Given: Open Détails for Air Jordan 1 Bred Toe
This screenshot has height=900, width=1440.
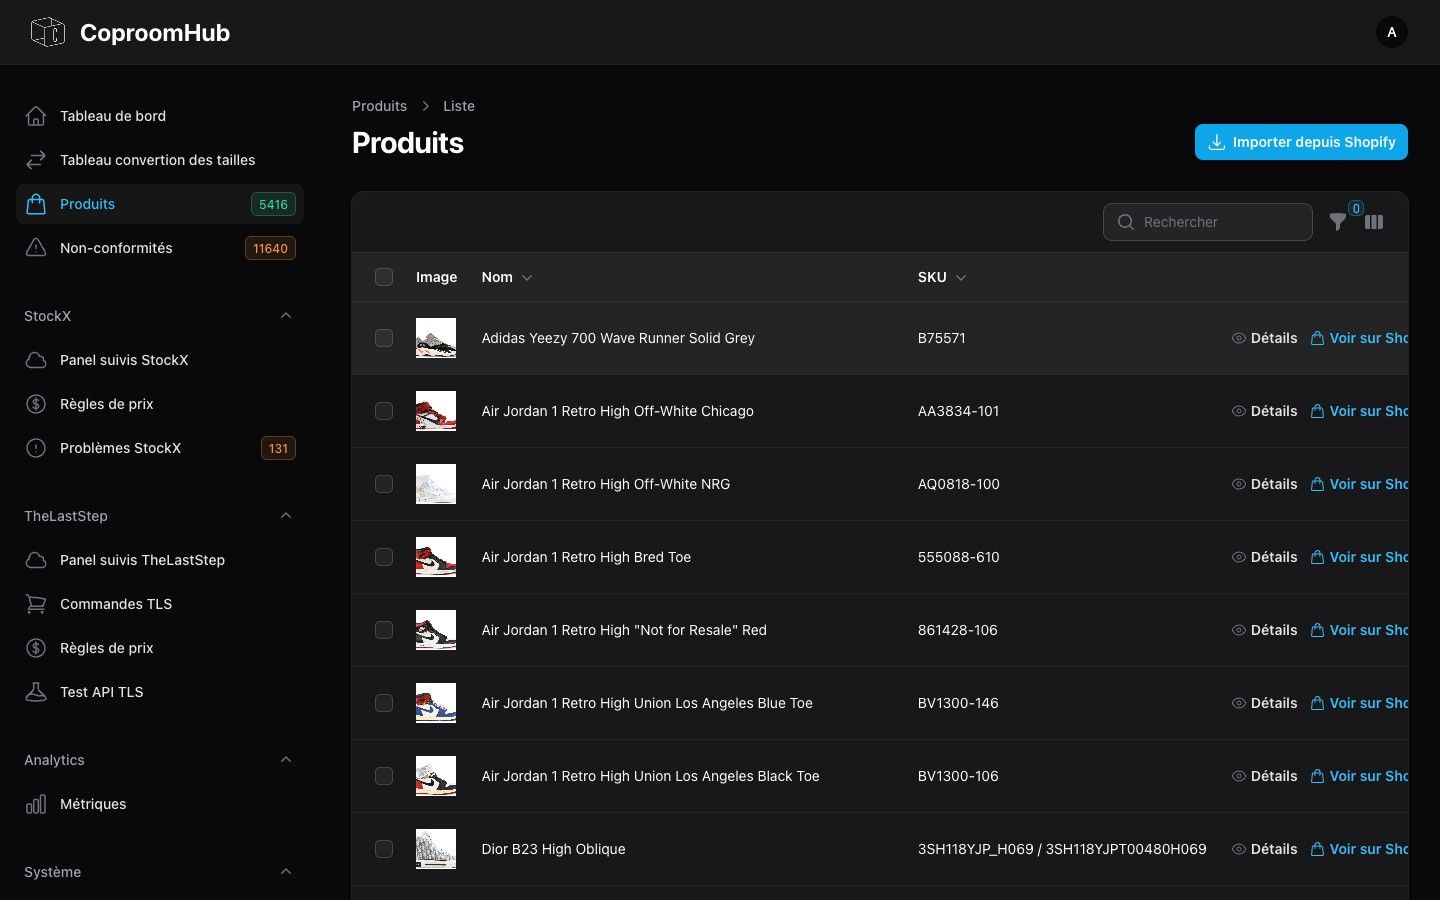Looking at the screenshot, I should tap(1265, 557).
